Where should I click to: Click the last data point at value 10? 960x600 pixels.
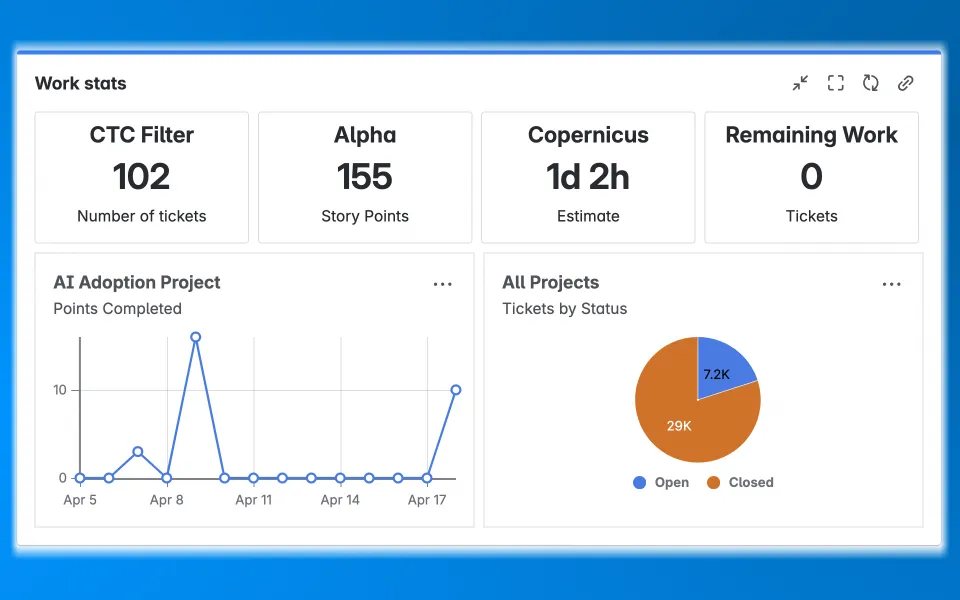[456, 390]
